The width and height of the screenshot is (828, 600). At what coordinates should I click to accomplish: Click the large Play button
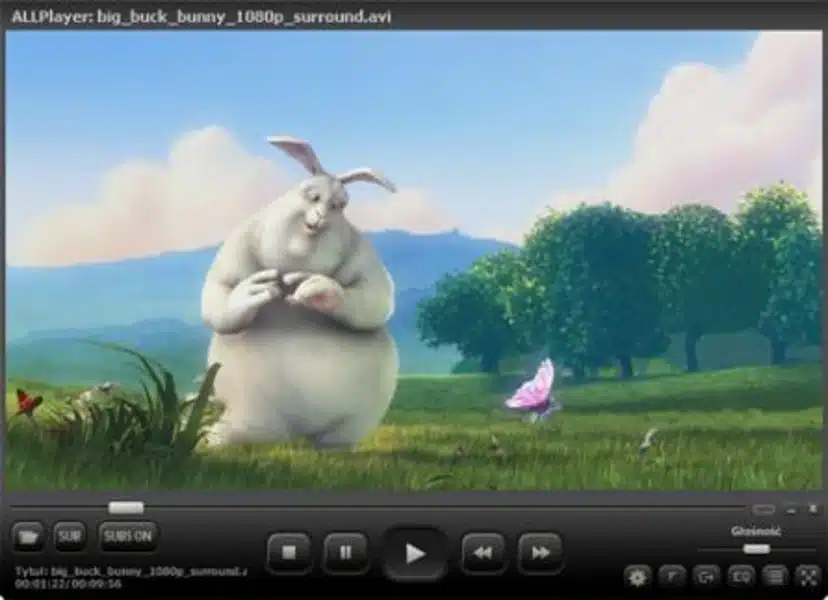(x=415, y=553)
